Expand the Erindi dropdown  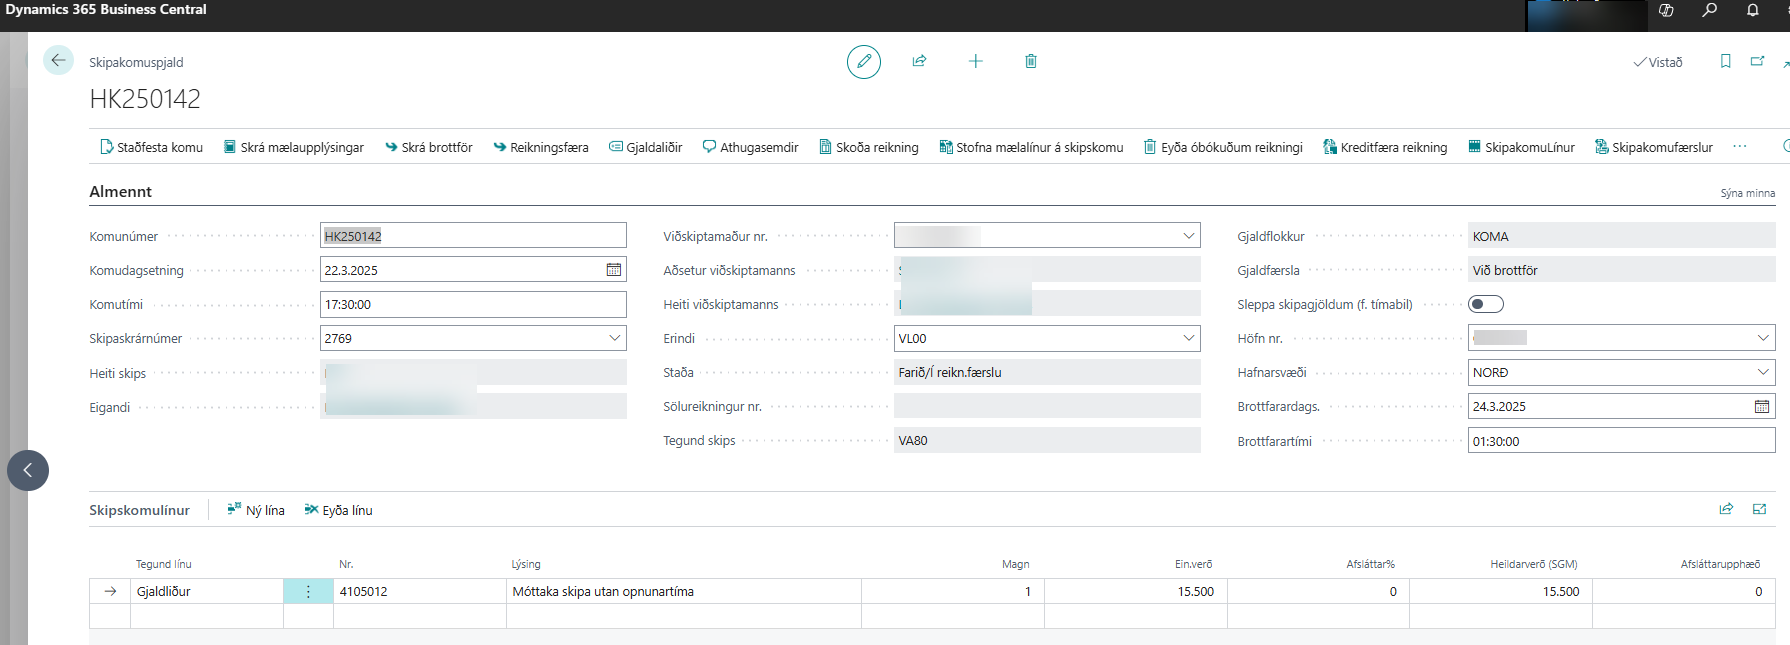coord(1188,338)
